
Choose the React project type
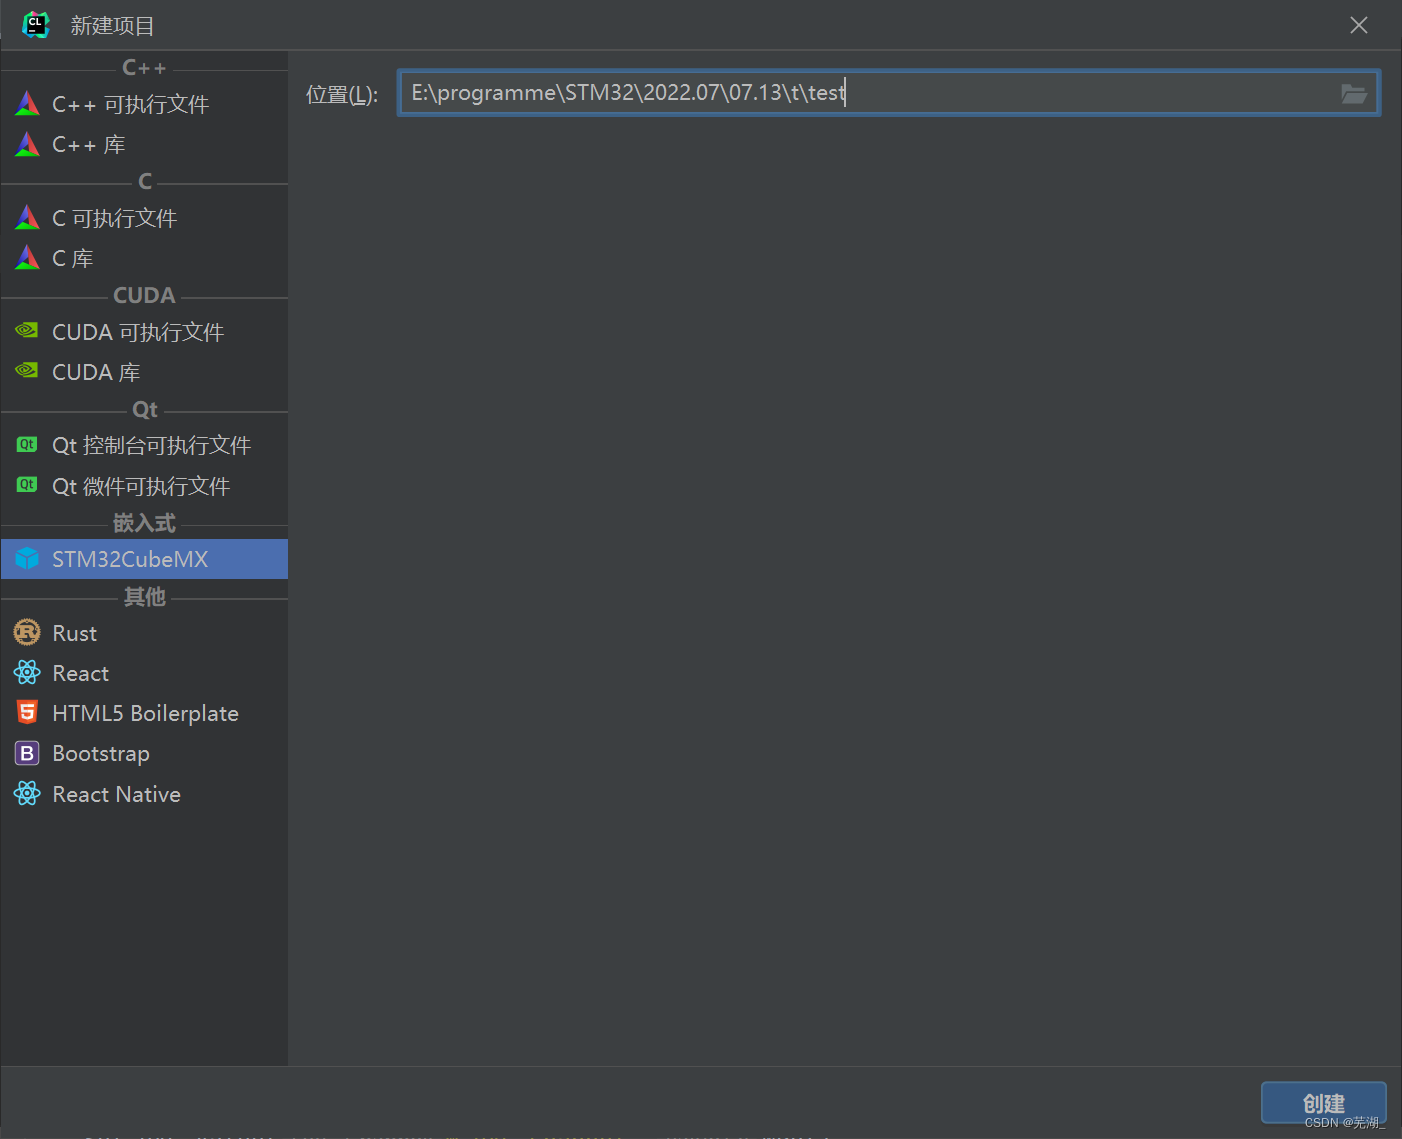tap(144, 673)
